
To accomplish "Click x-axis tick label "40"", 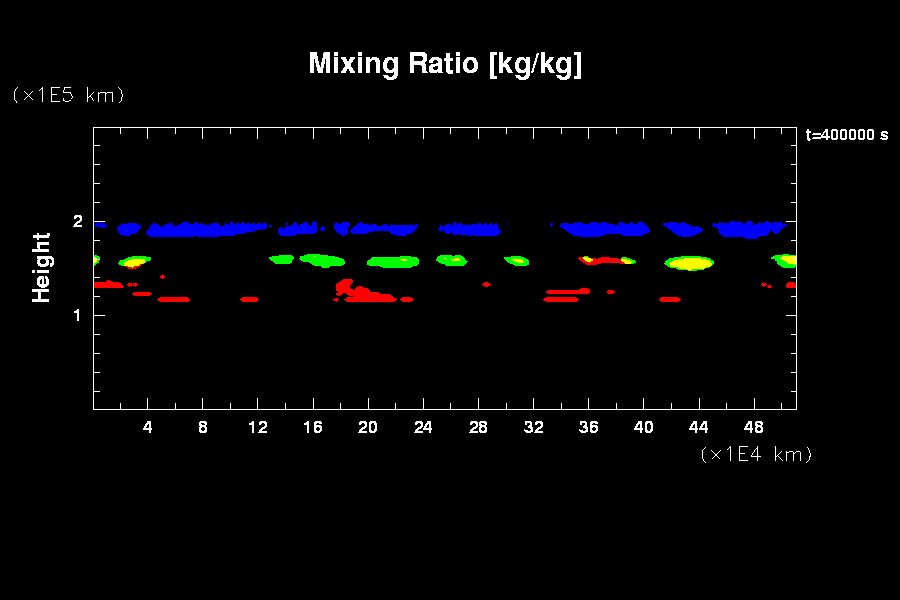I will (643, 427).
